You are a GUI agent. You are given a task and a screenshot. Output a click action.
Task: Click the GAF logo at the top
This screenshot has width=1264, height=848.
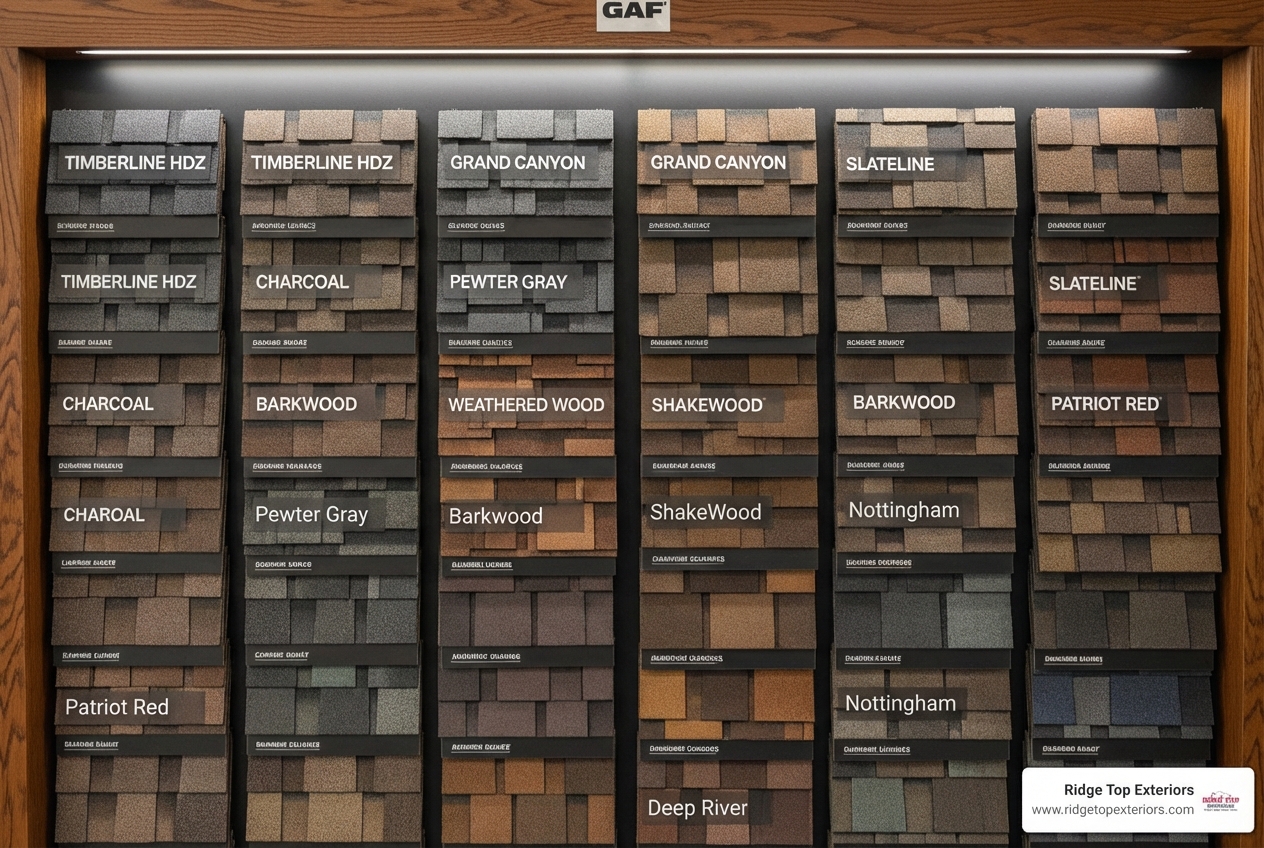[632, 16]
